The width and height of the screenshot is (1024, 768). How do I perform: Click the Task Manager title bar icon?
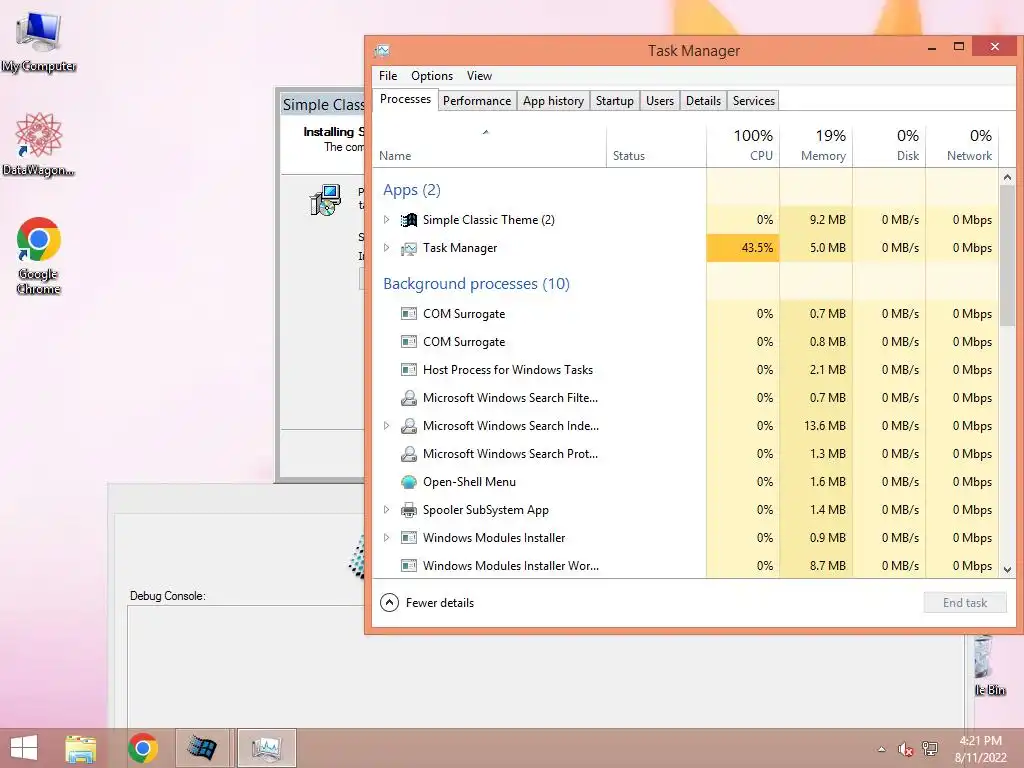(382, 50)
